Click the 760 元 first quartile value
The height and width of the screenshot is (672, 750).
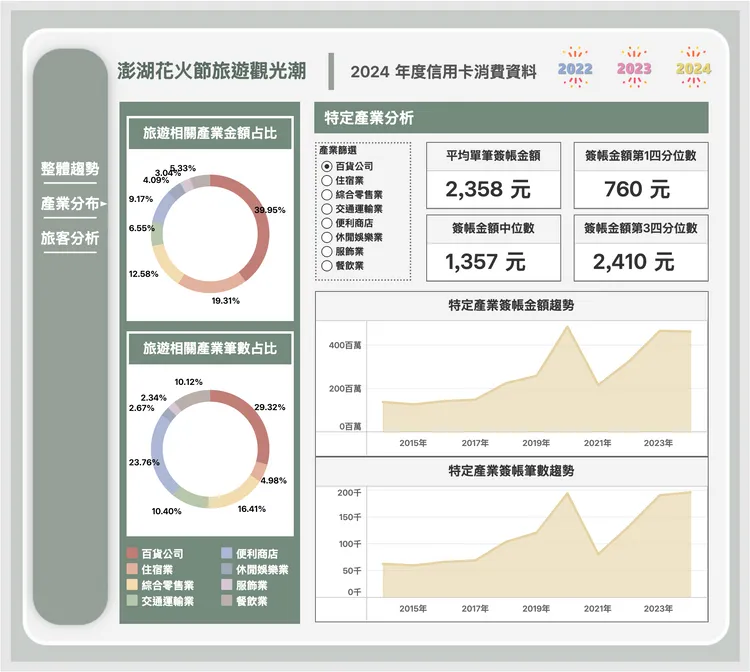[x=637, y=189]
